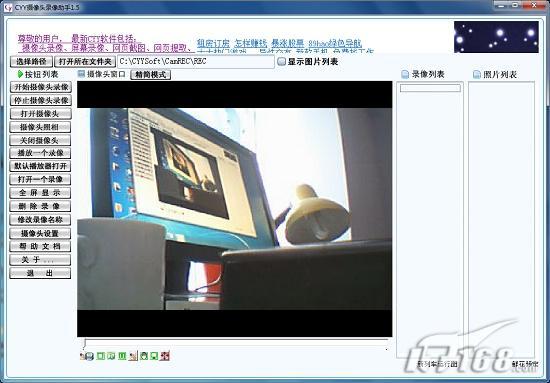Click the 退出 exit button
550x383 pixels.
(40, 273)
